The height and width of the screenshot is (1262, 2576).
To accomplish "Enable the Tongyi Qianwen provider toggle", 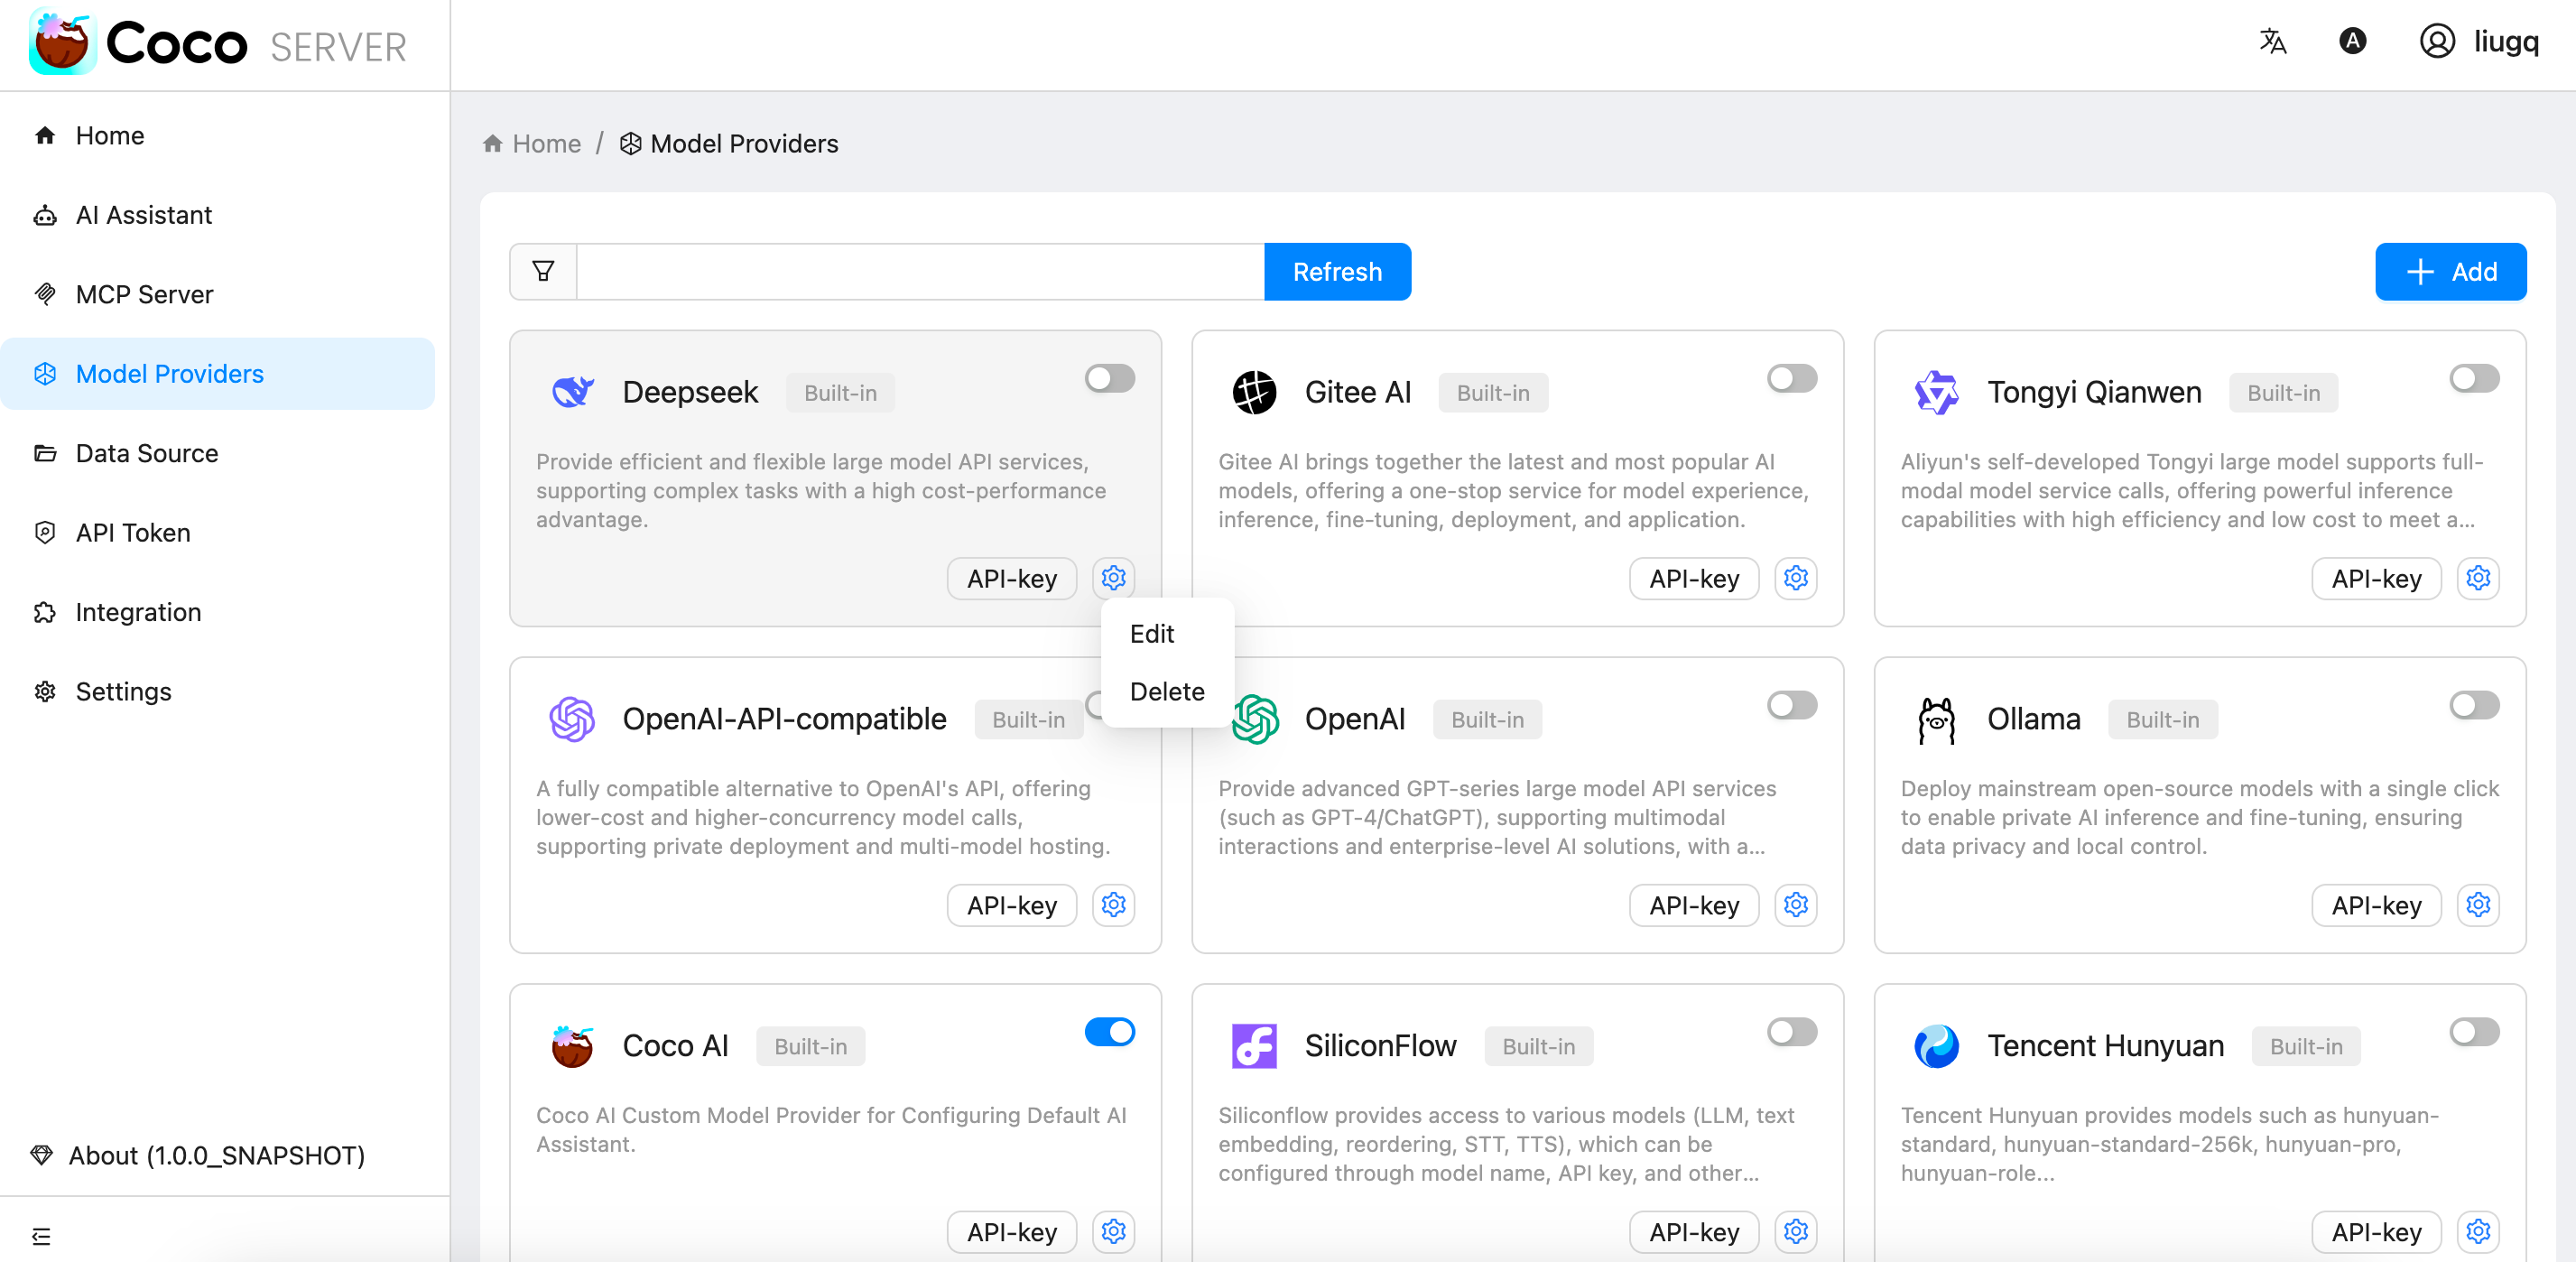I will (2473, 378).
